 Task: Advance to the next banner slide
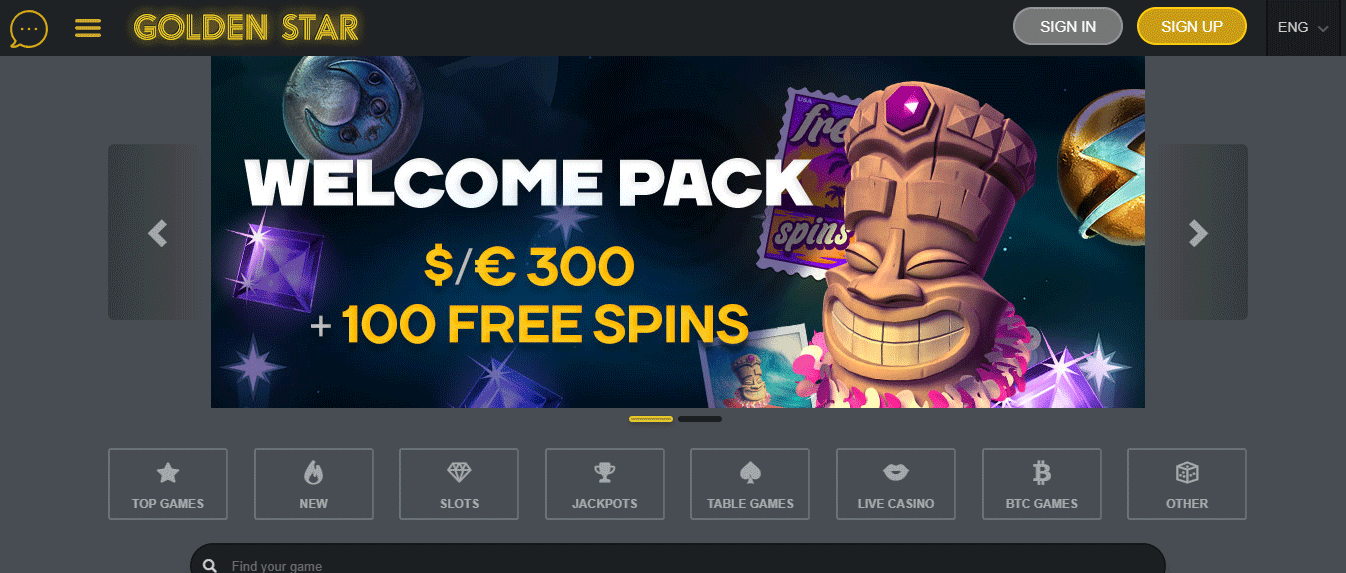pyautogui.click(x=1198, y=232)
